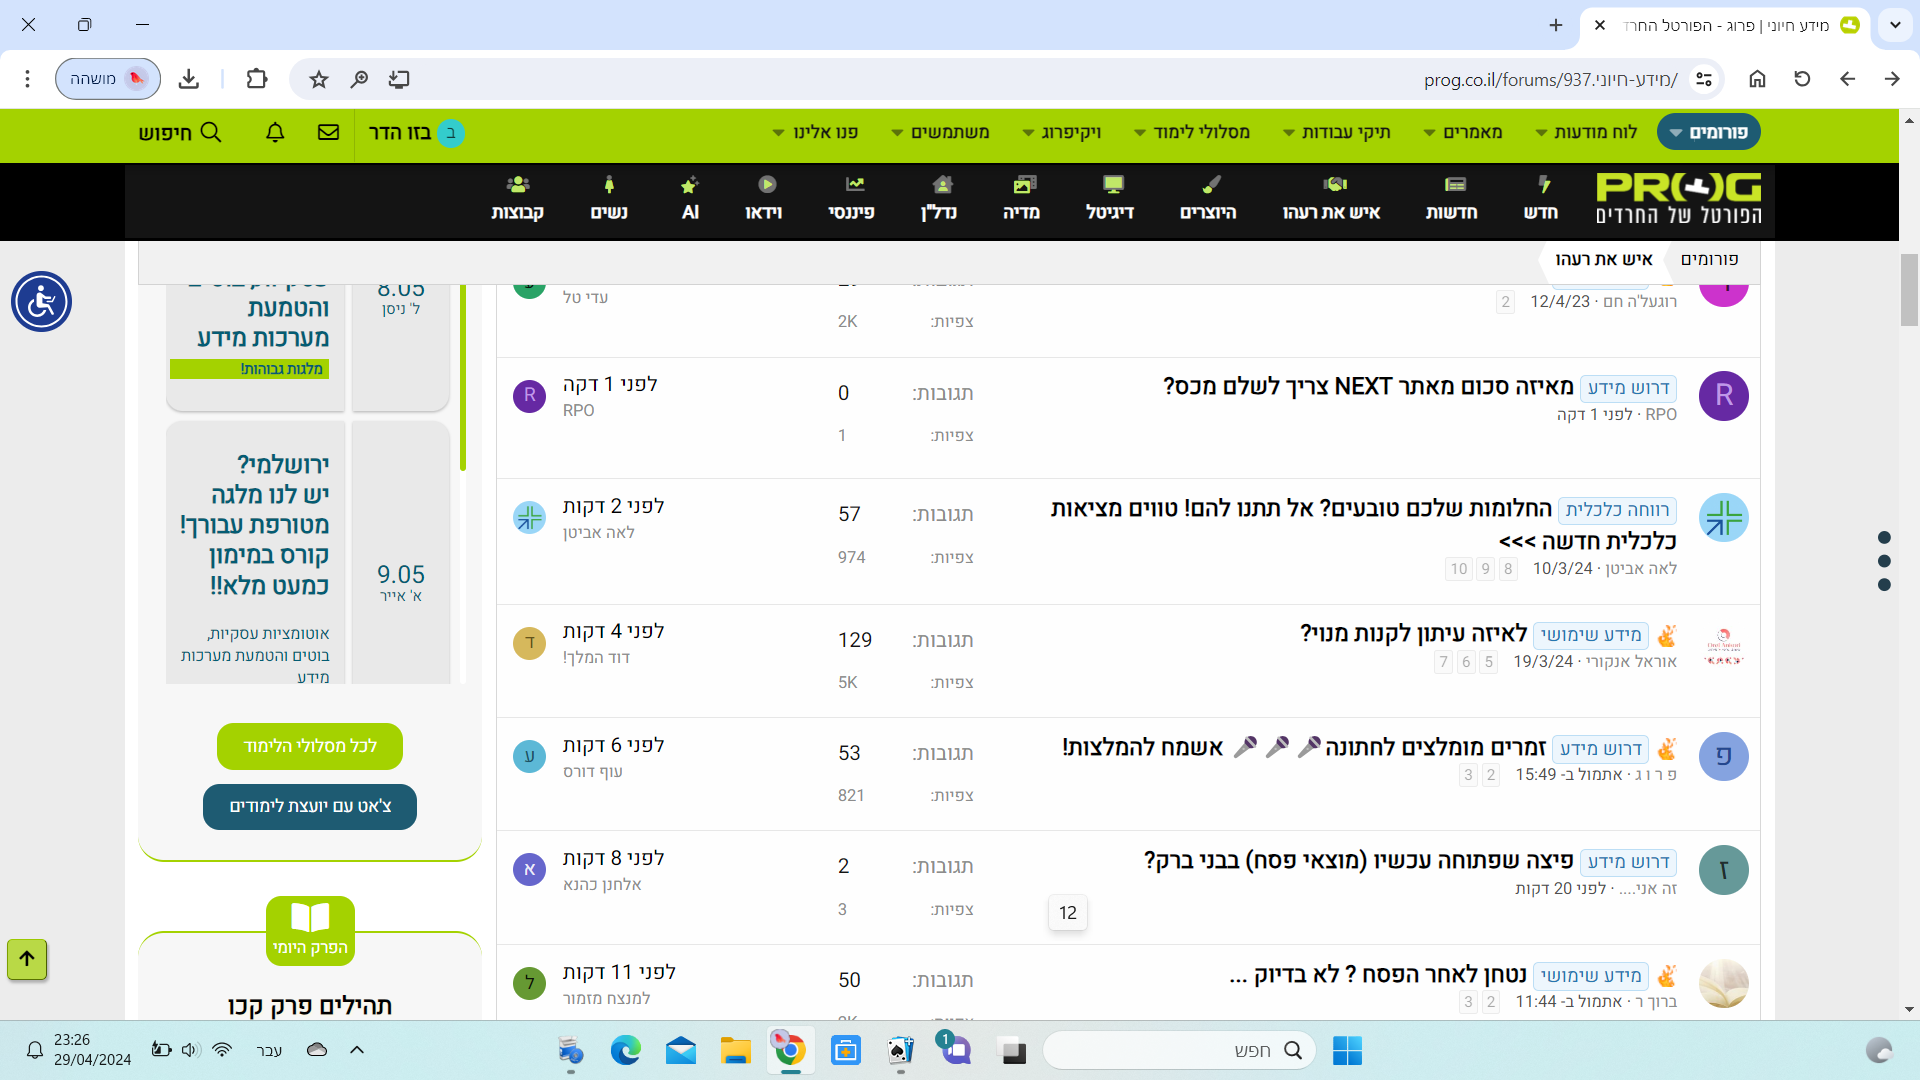Open the inbox envelope icon
The image size is (1920, 1080).
tap(328, 132)
